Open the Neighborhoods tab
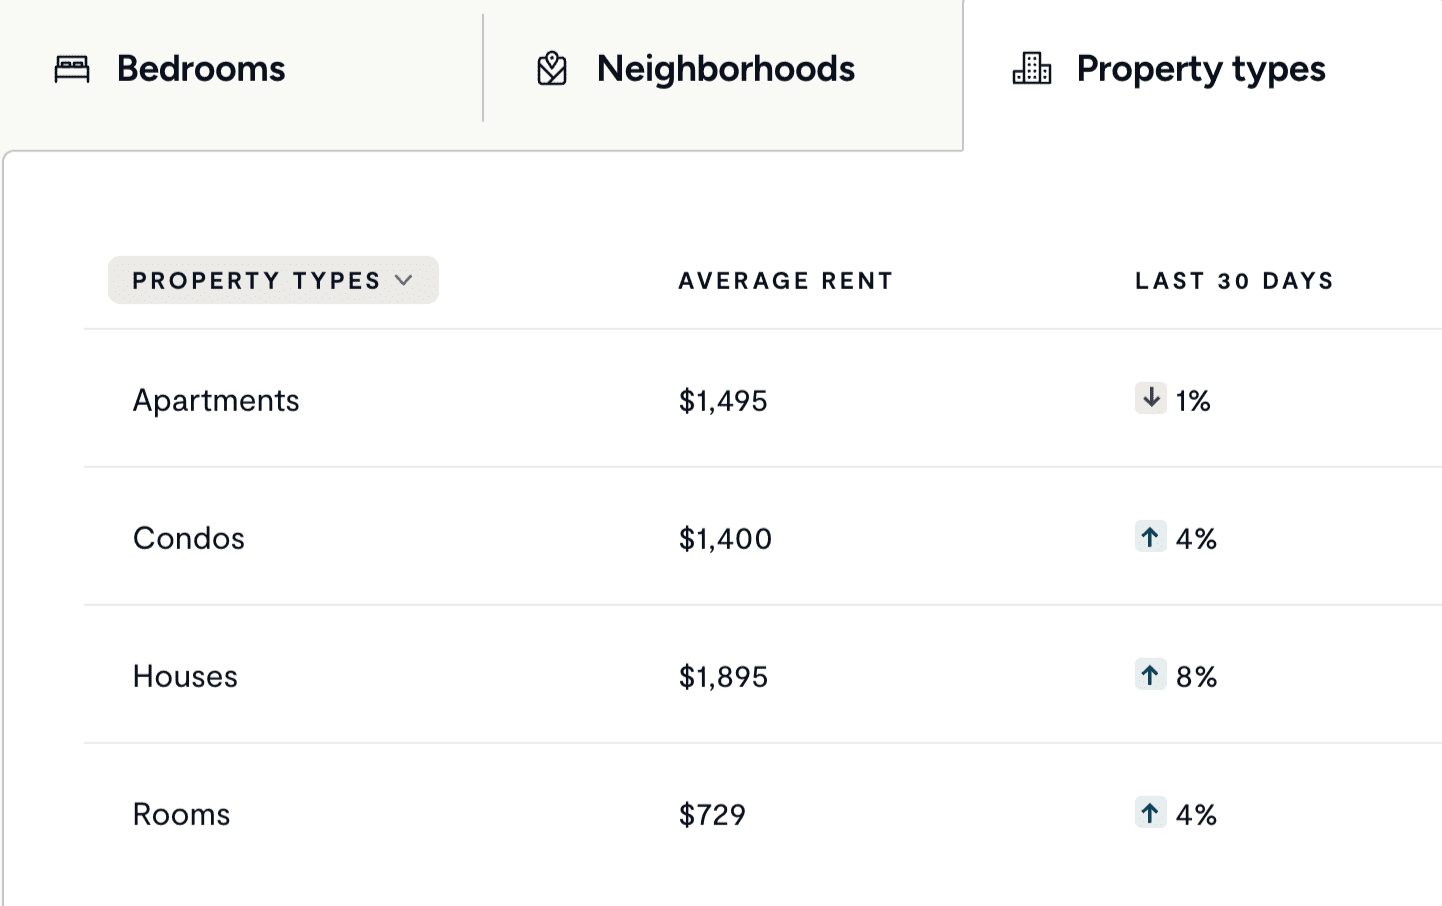 [725, 69]
